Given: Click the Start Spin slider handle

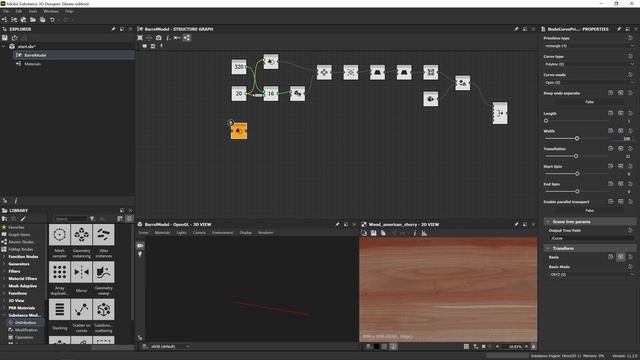Looking at the screenshot, I should [x=577, y=173].
